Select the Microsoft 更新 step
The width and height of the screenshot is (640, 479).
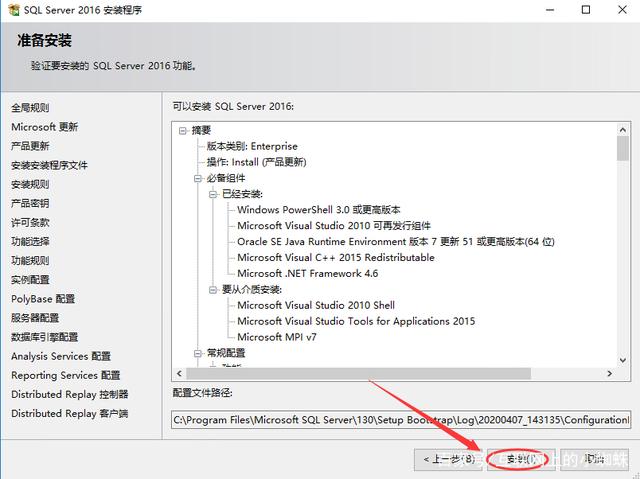[x=44, y=127]
